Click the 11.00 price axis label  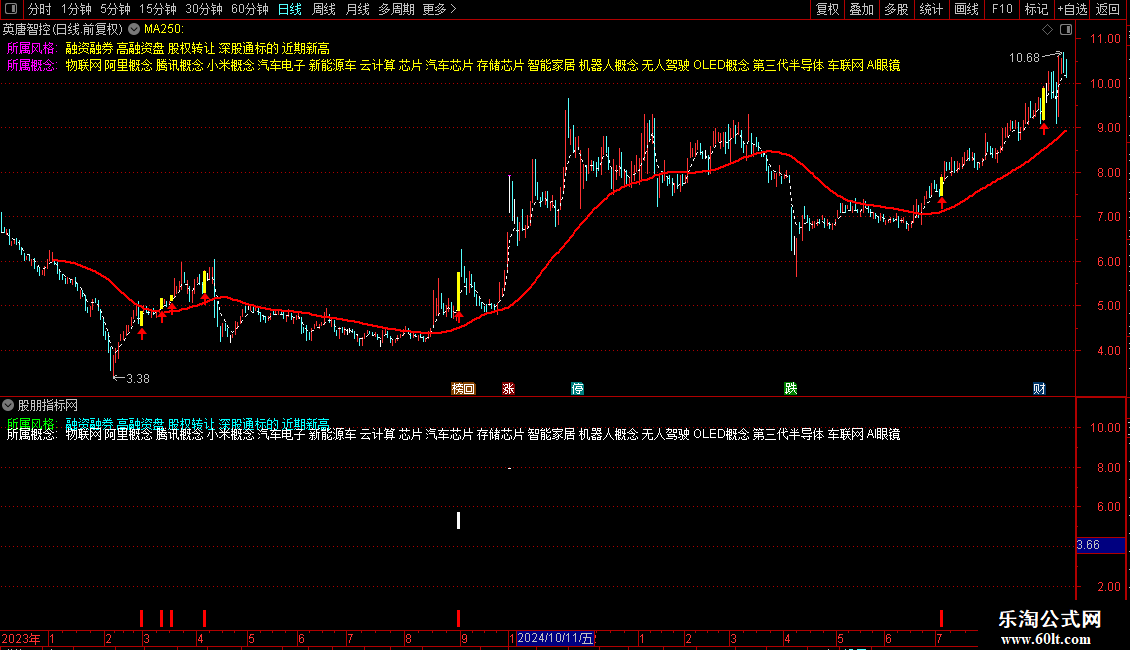tap(1105, 39)
